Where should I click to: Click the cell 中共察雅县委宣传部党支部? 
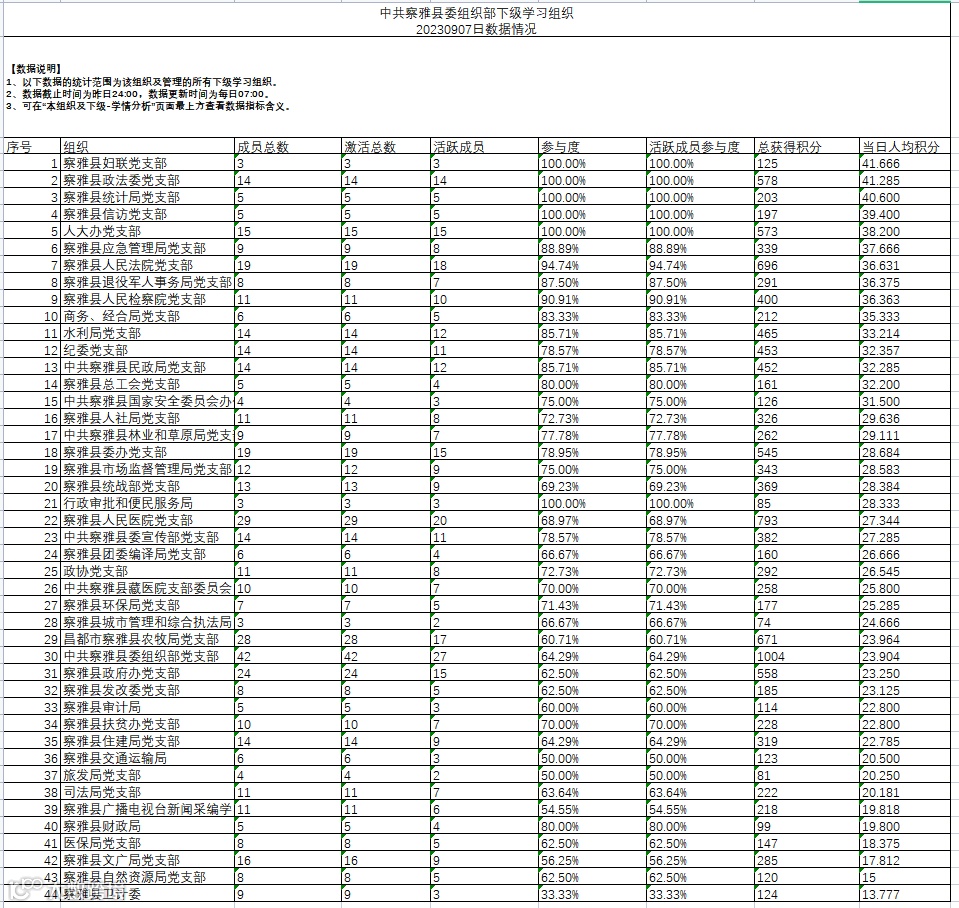pyautogui.click(x=147, y=537)
